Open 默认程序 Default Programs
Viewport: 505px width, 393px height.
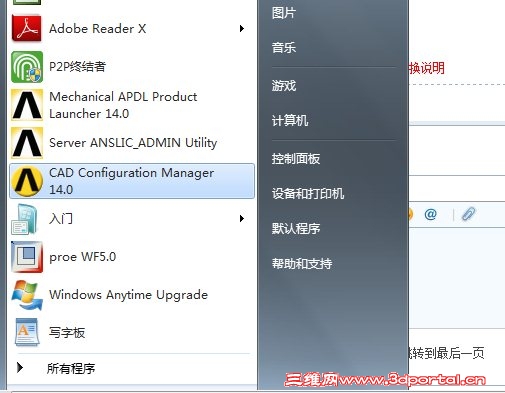tap(296, 229)
